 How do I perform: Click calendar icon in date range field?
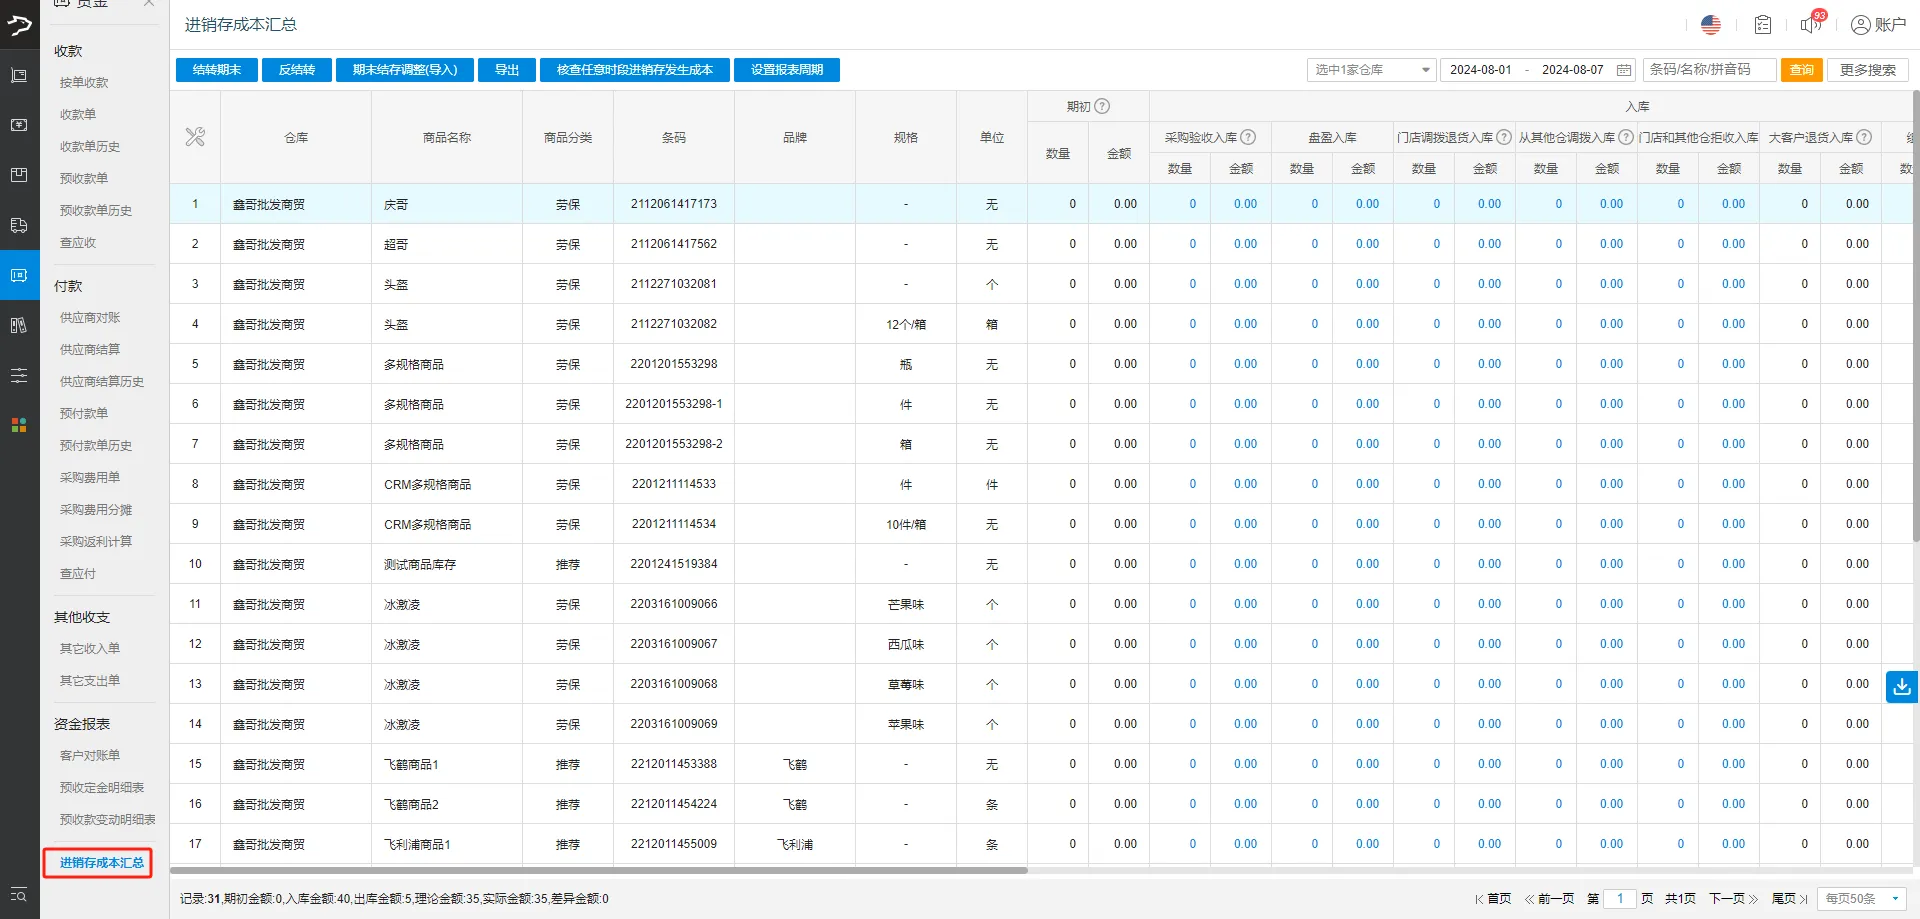tap(1624, 70)
